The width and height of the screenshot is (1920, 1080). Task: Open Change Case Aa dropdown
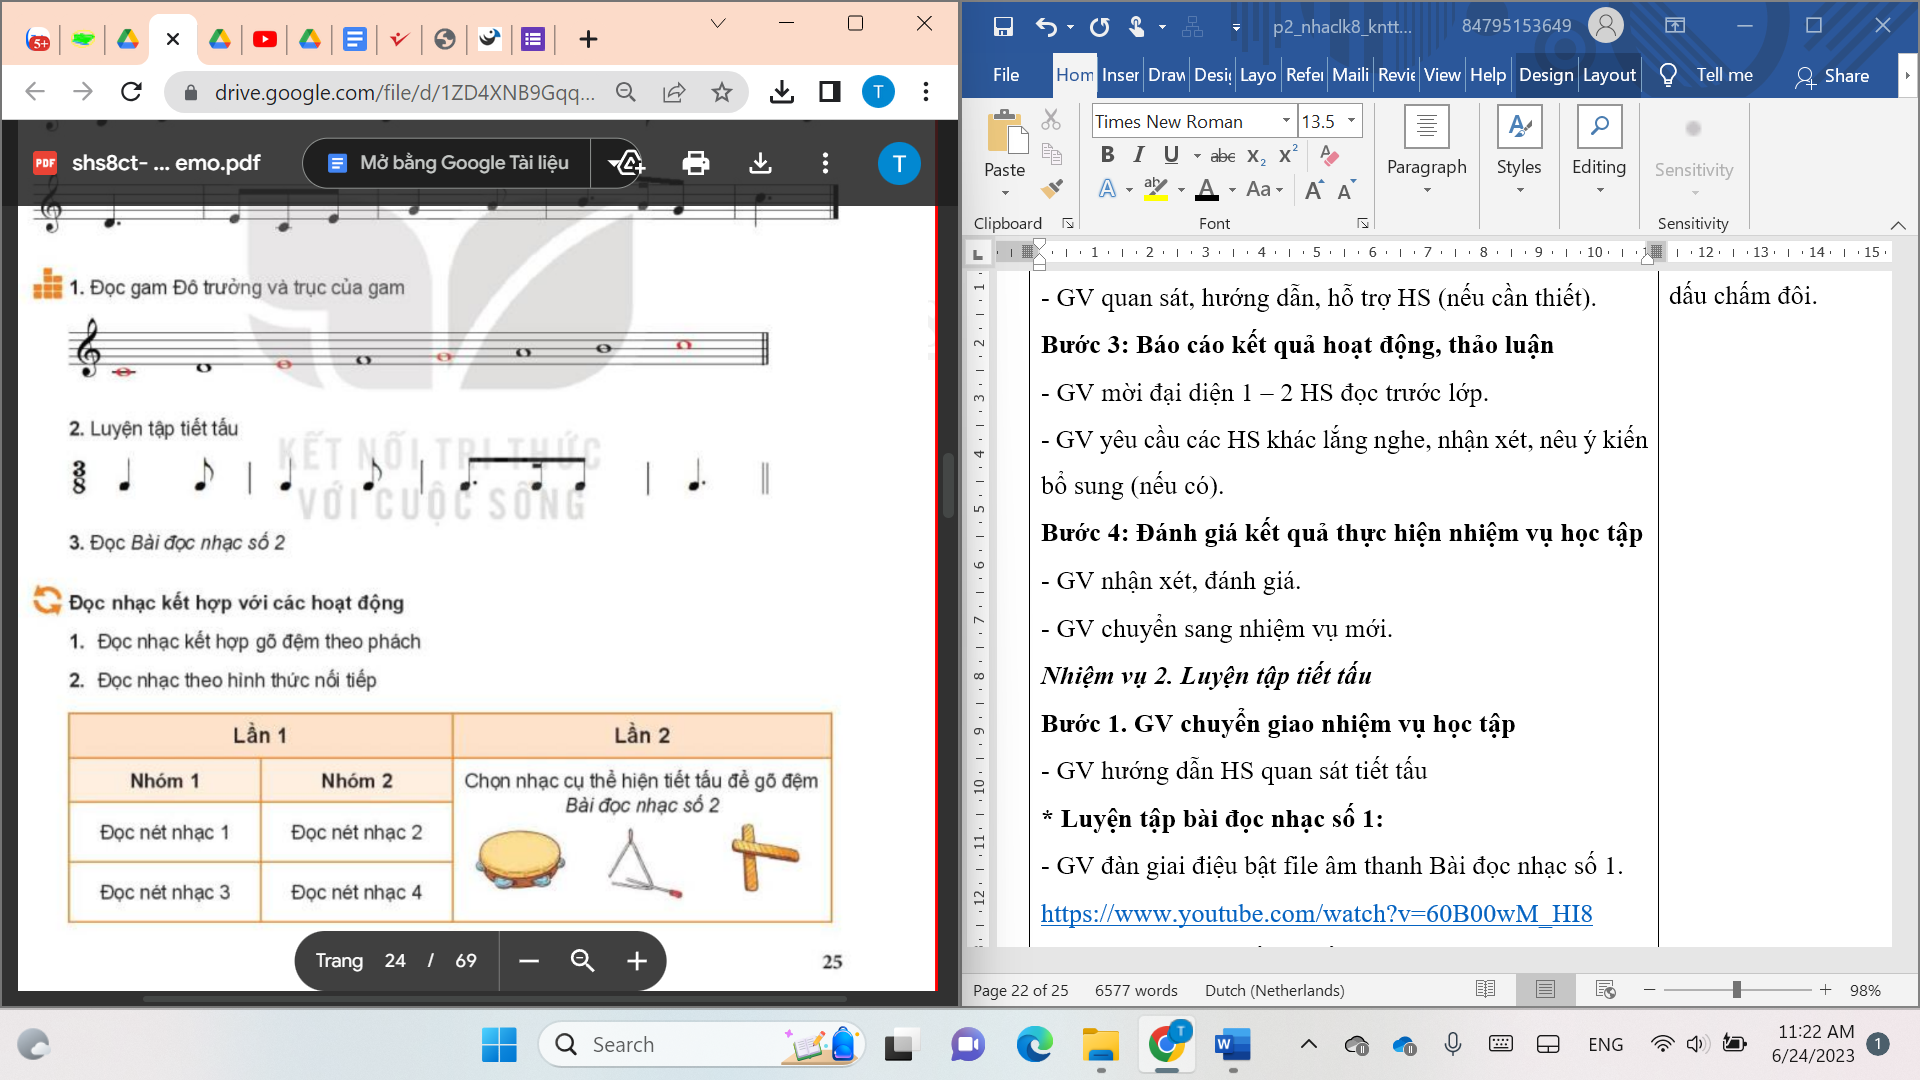coord(1264,189)
